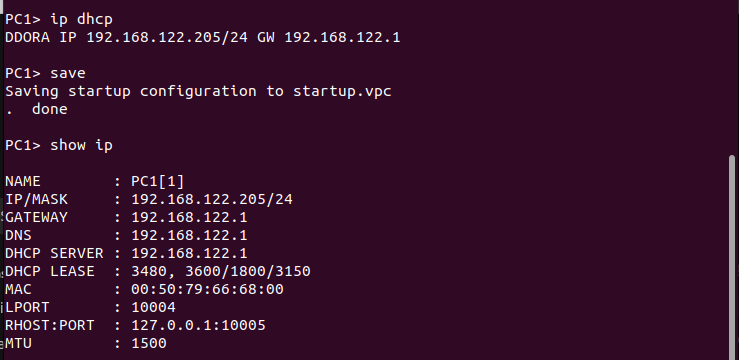The height and width of the screenshot is (360, 739).
Task: Click the DHCP LEASE value 3480, 3600/1800/3150
Action: (221, 271)
